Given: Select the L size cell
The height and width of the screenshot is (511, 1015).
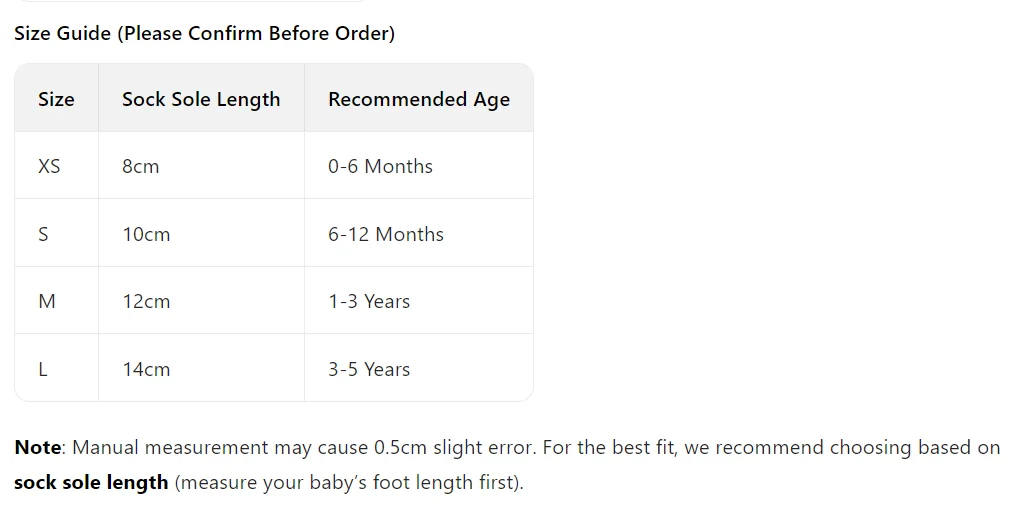Looking at the screenshot, I should (56, 369).
